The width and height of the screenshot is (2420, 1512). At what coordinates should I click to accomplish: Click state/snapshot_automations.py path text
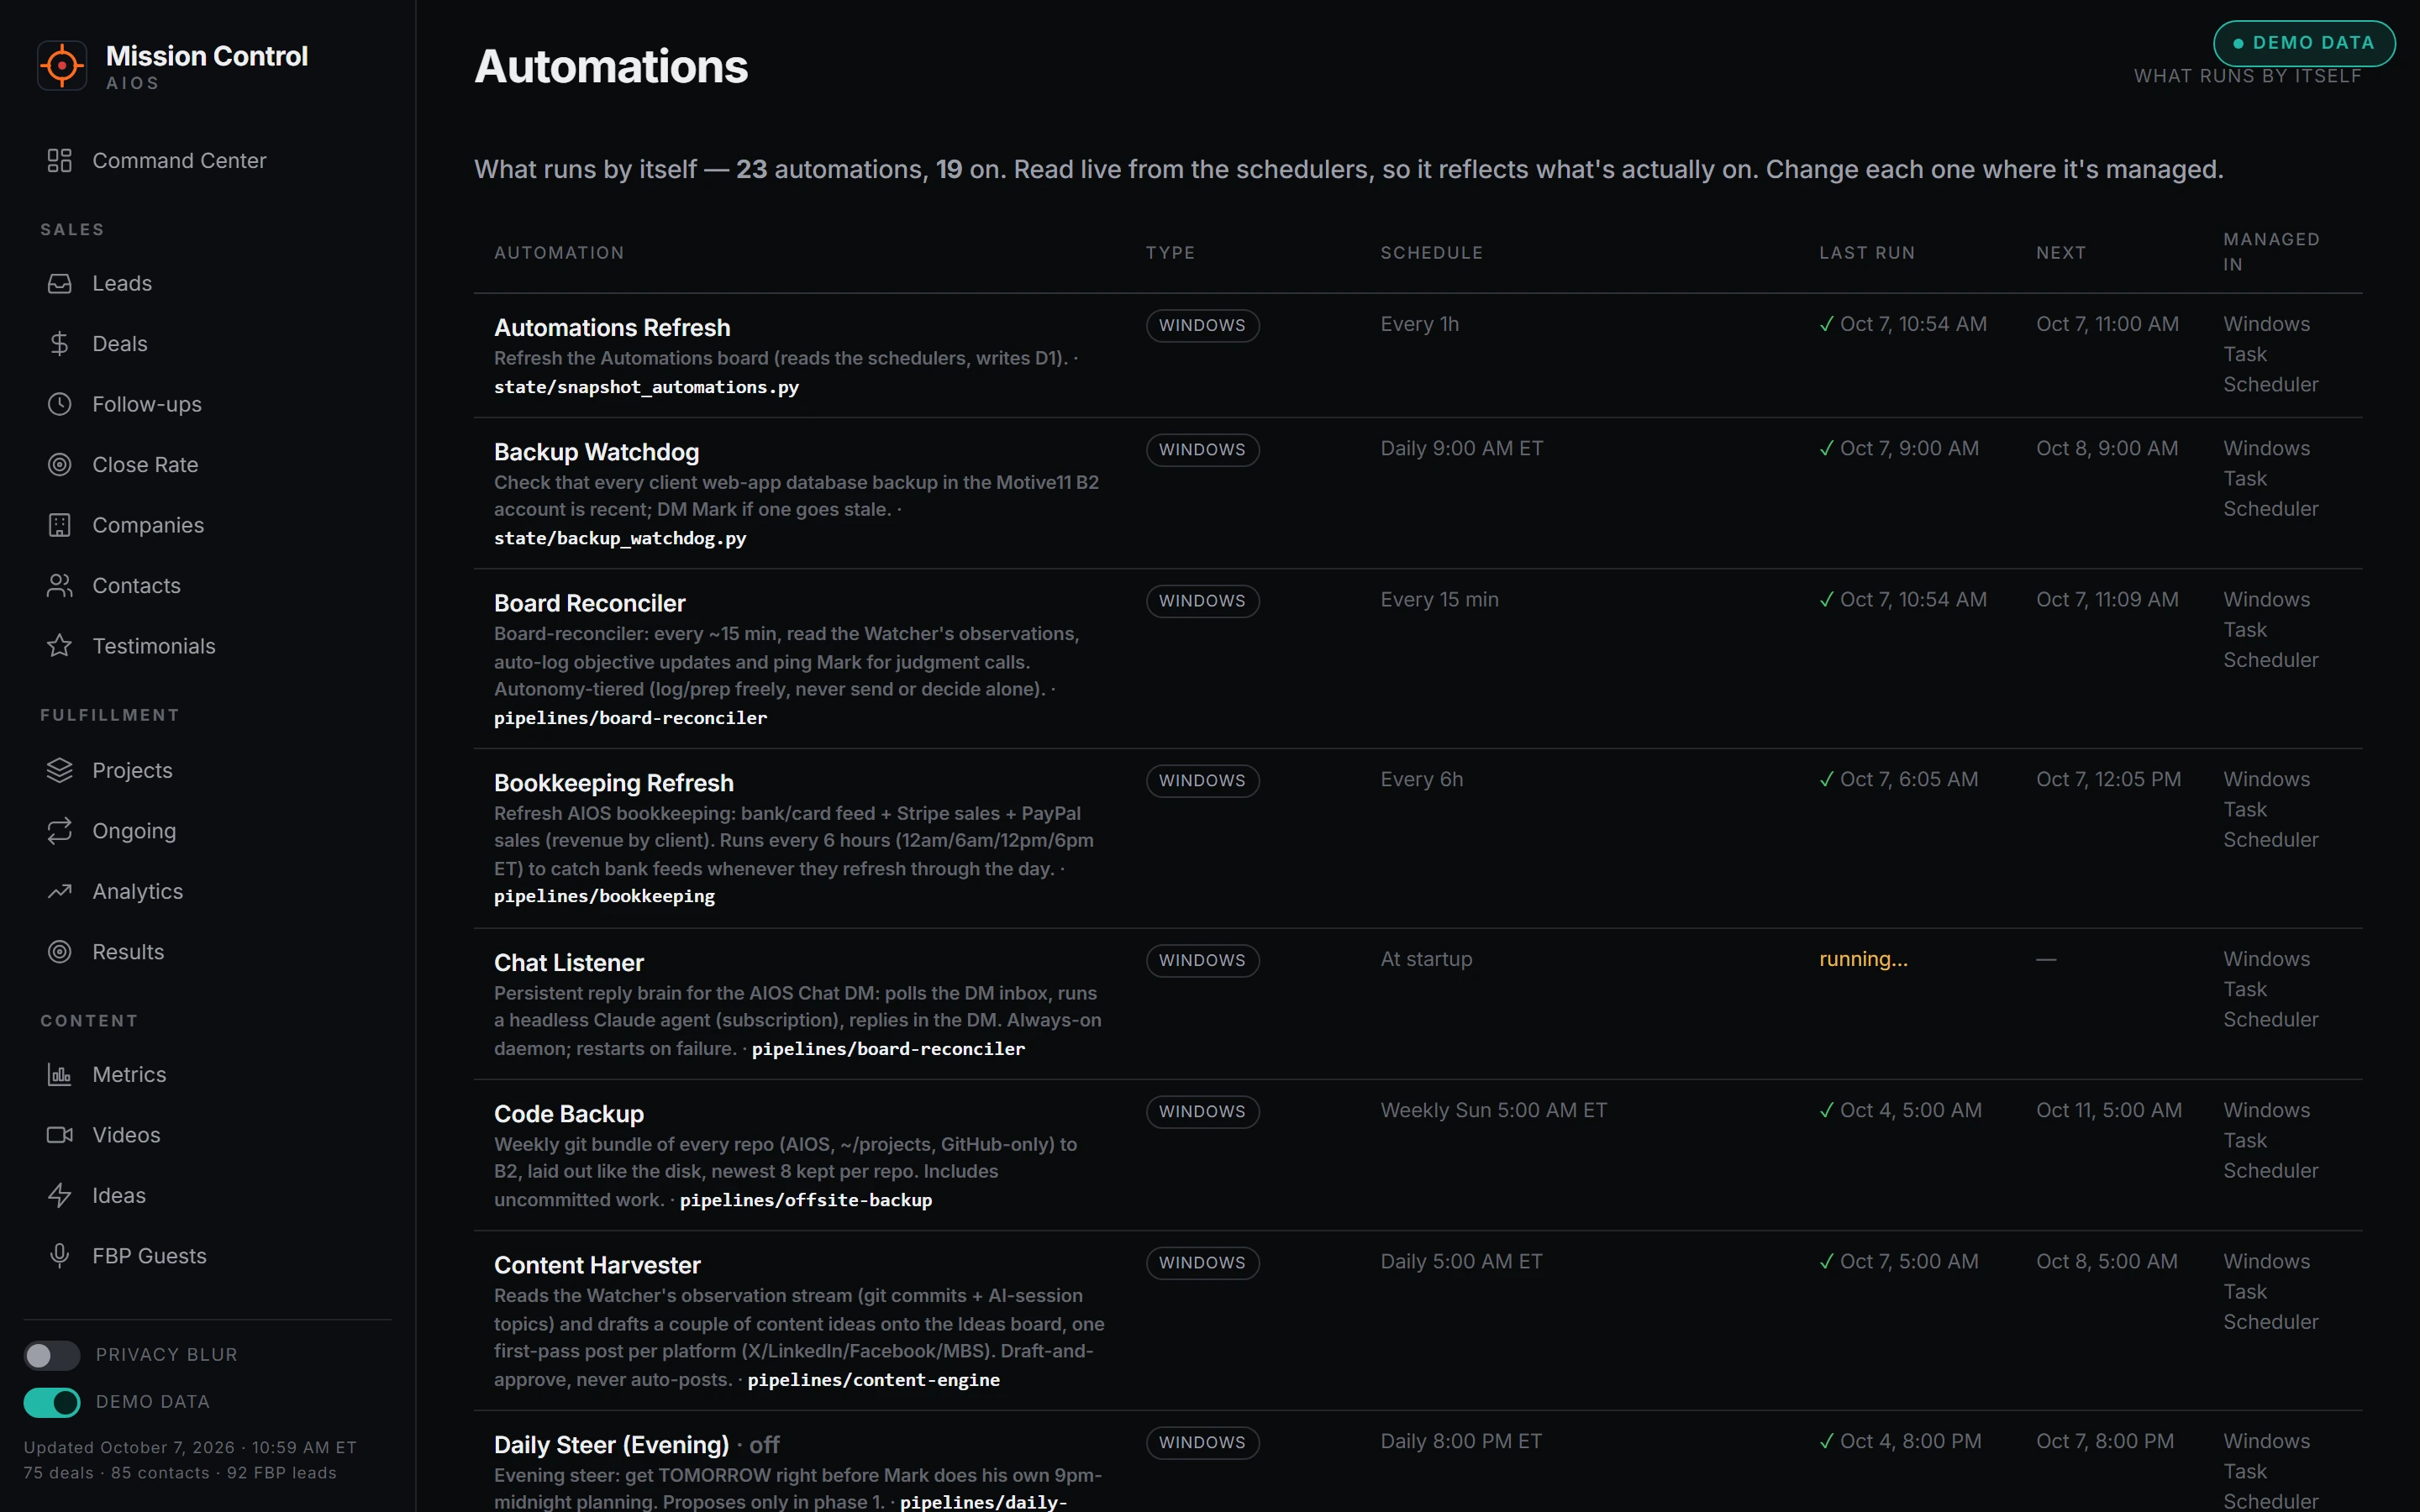(x=646, y=387)
